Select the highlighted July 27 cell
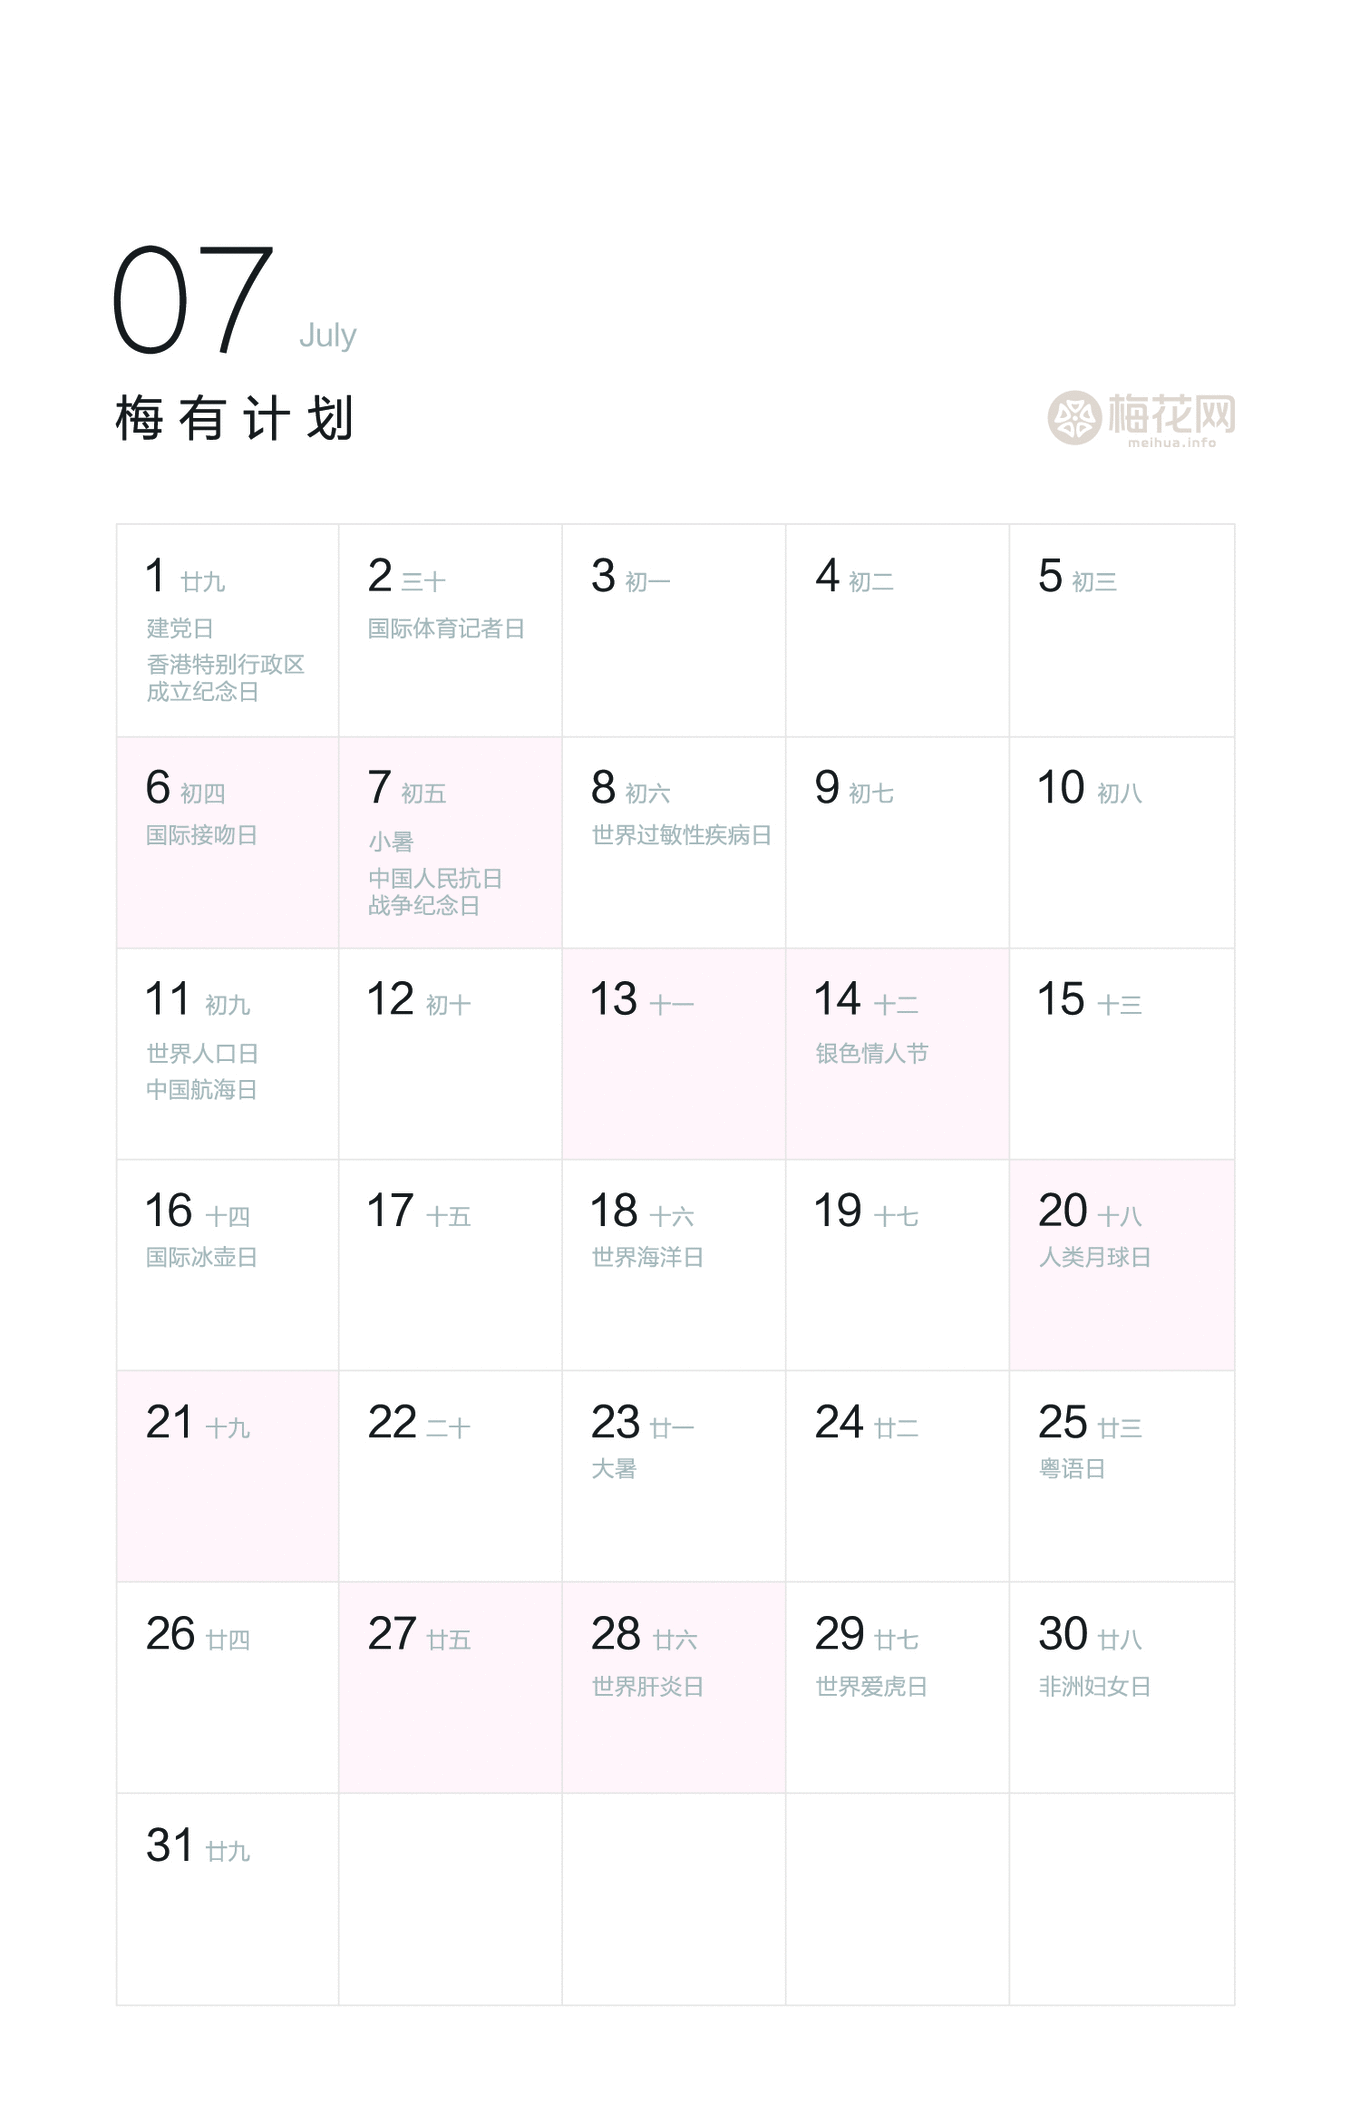1350x2122 pixels. pyautogui.click(x=450, y=1686)
